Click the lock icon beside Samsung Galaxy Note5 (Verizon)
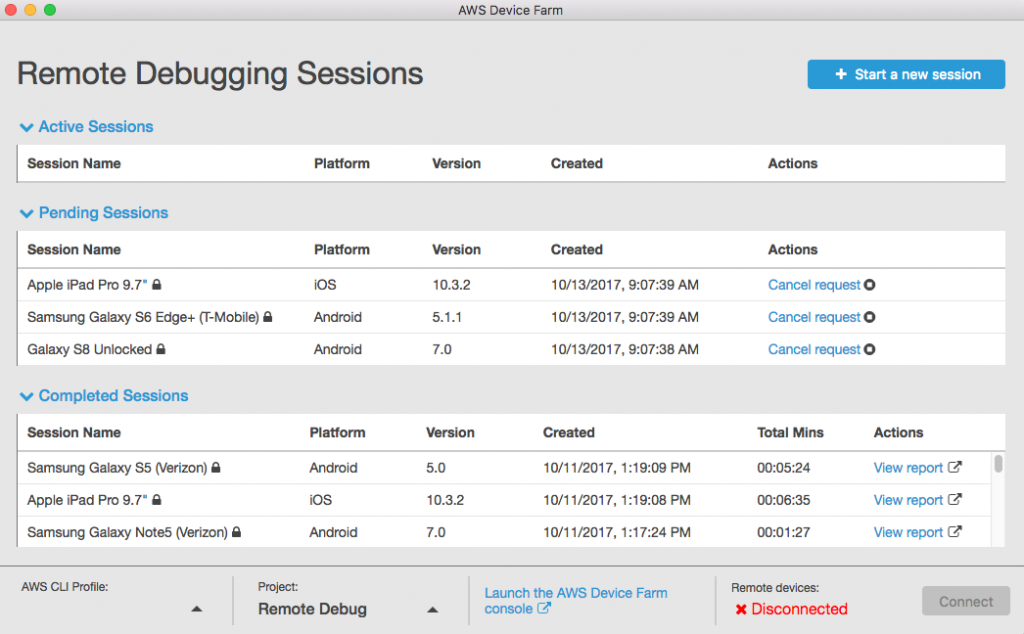The image size is (1024, 634). (236, 531)
